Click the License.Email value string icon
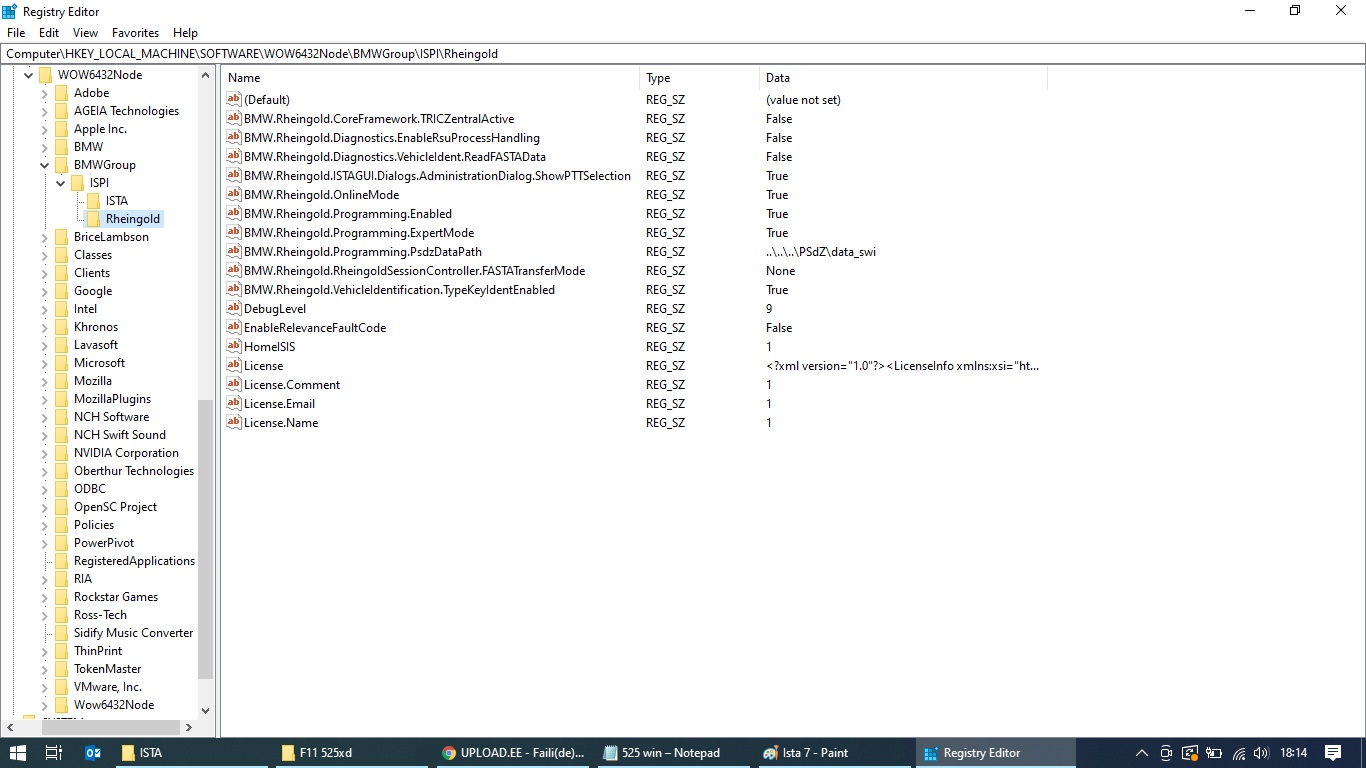1366x768 pixels. point(234,403)
